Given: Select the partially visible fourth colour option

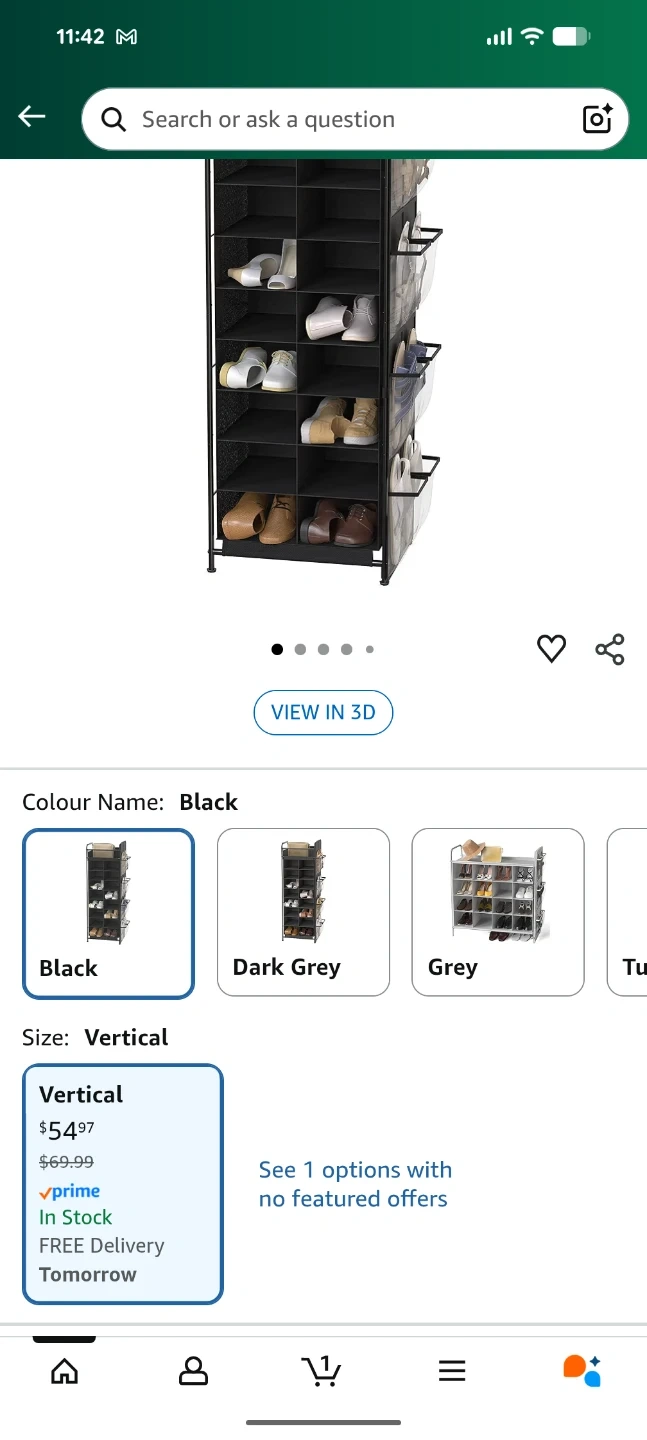Looking at the screenshot, I should coord(627,912).
